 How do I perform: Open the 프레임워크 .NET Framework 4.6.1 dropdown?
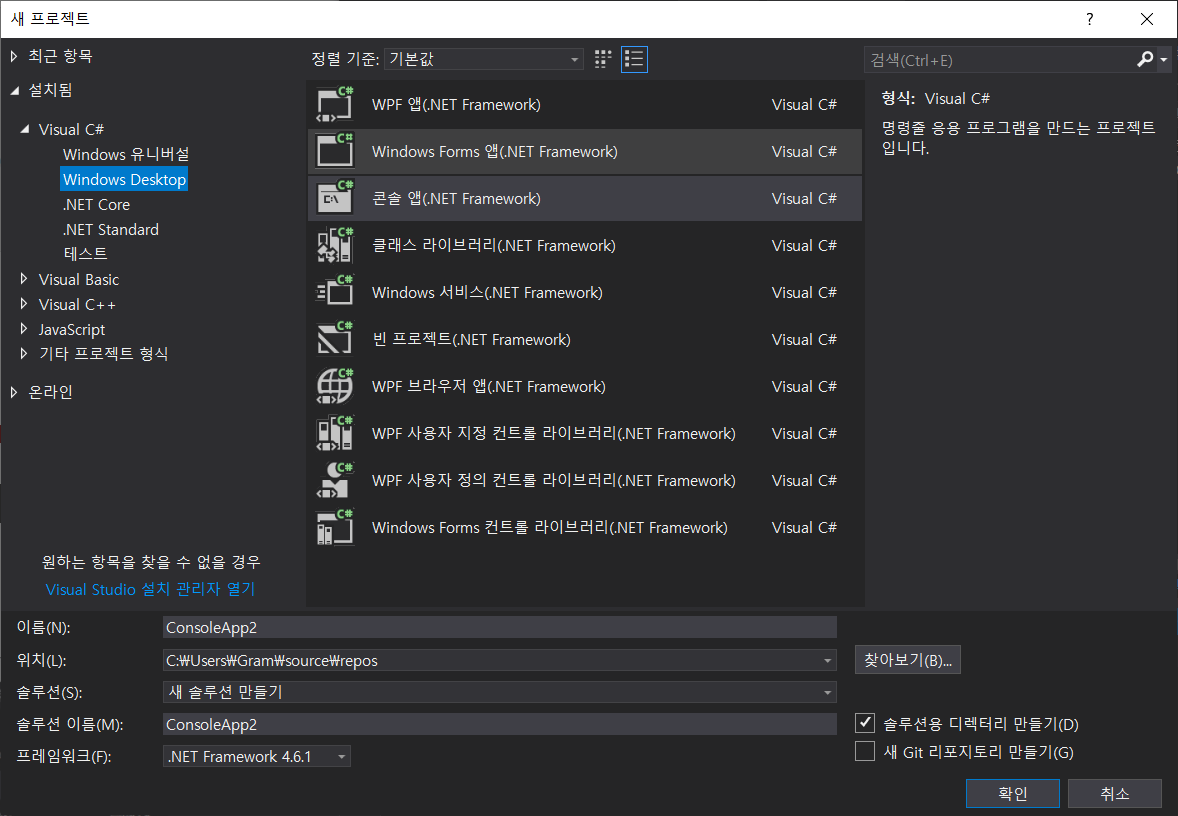tap(256, 757)
